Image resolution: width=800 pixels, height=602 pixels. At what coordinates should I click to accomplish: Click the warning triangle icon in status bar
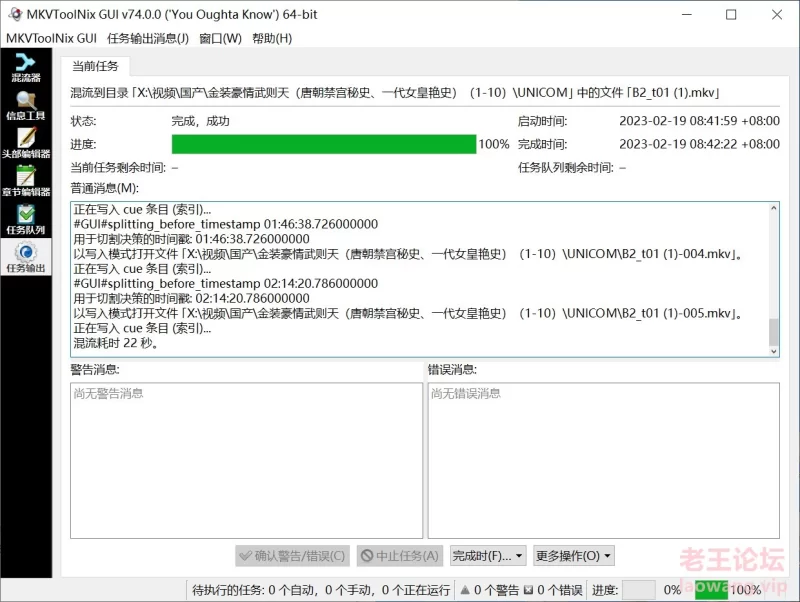coord(465,590)
